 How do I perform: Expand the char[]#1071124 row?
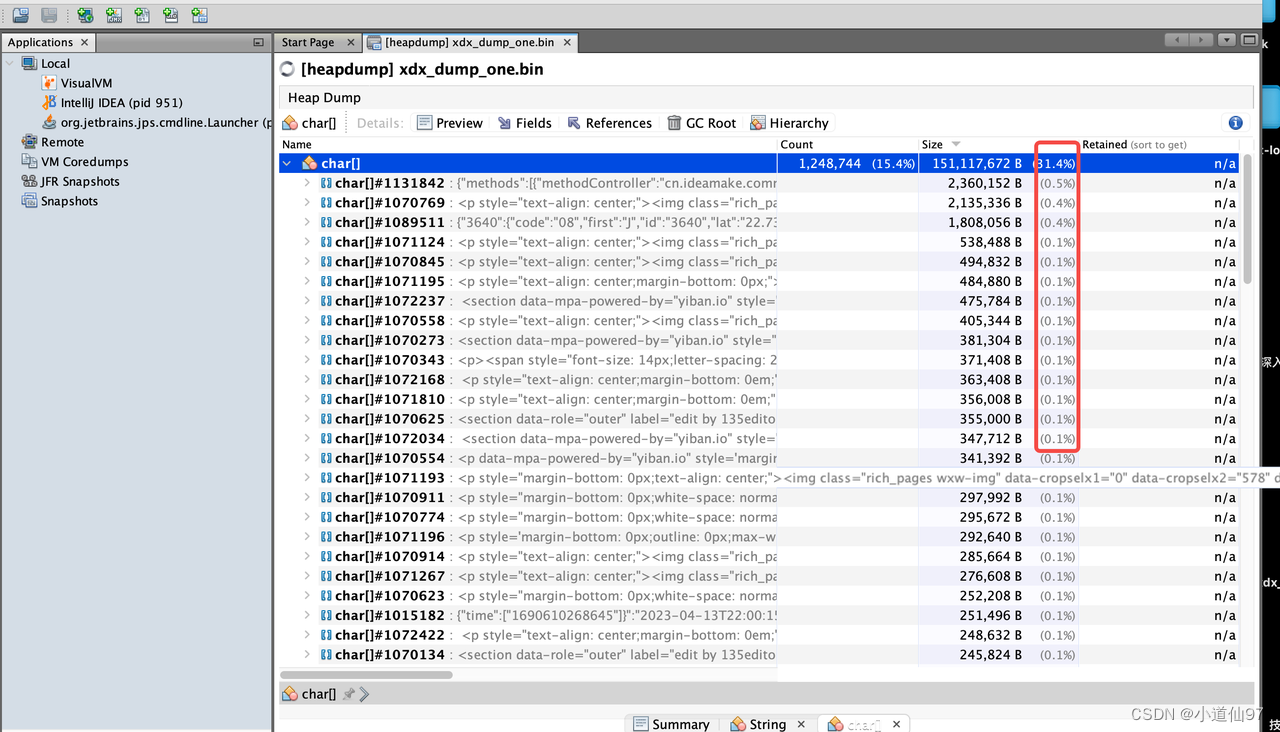[307, 242]
